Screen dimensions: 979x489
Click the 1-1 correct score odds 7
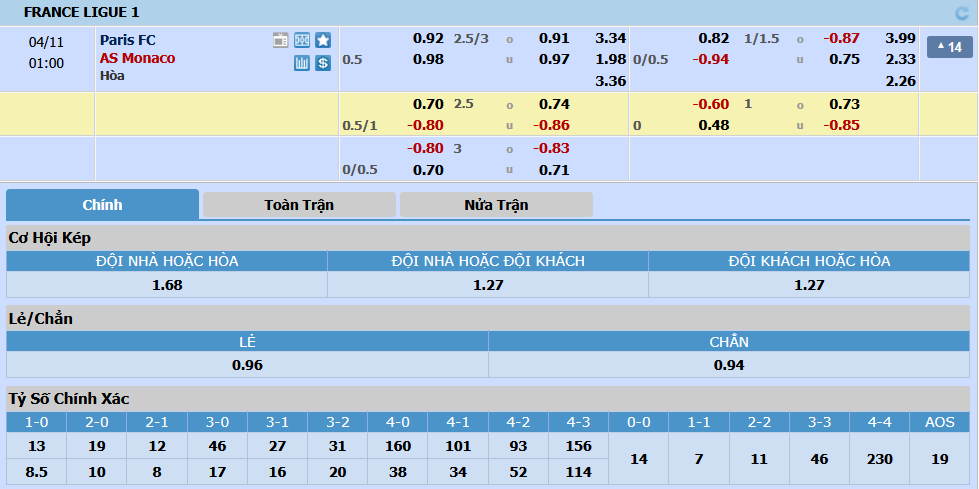coord(699,459)
